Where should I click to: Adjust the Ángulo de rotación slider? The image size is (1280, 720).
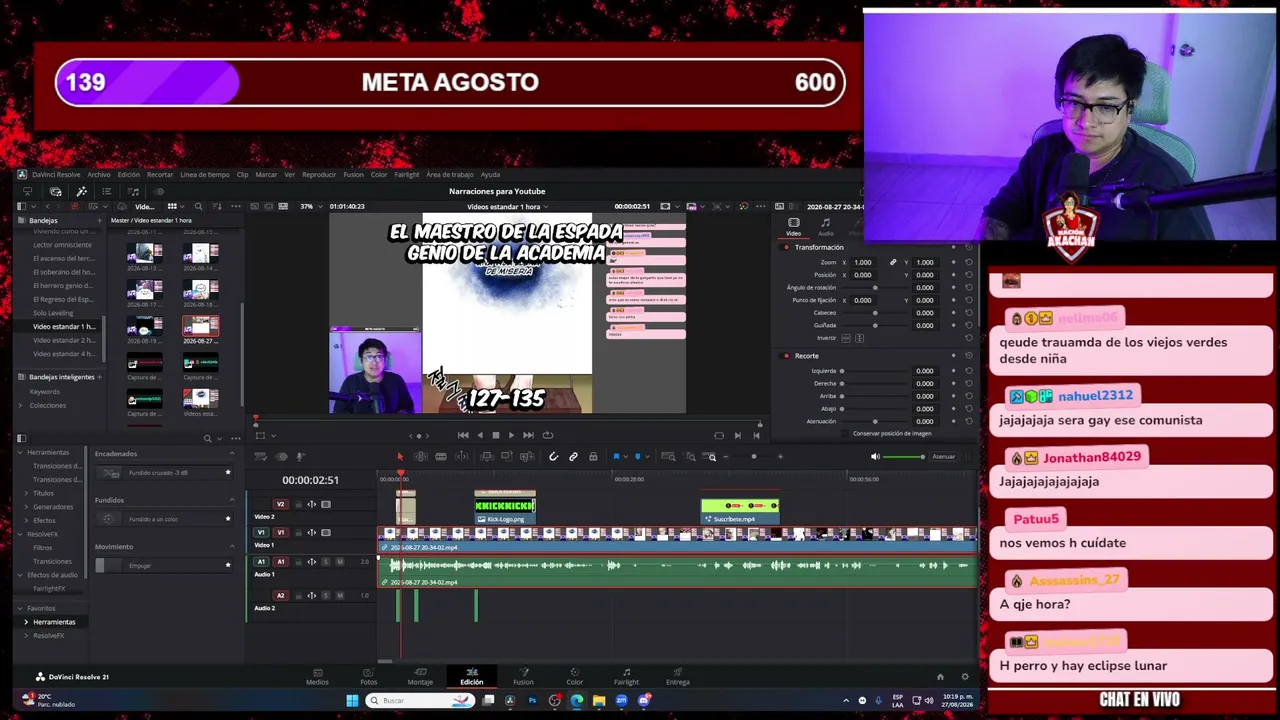875,288
